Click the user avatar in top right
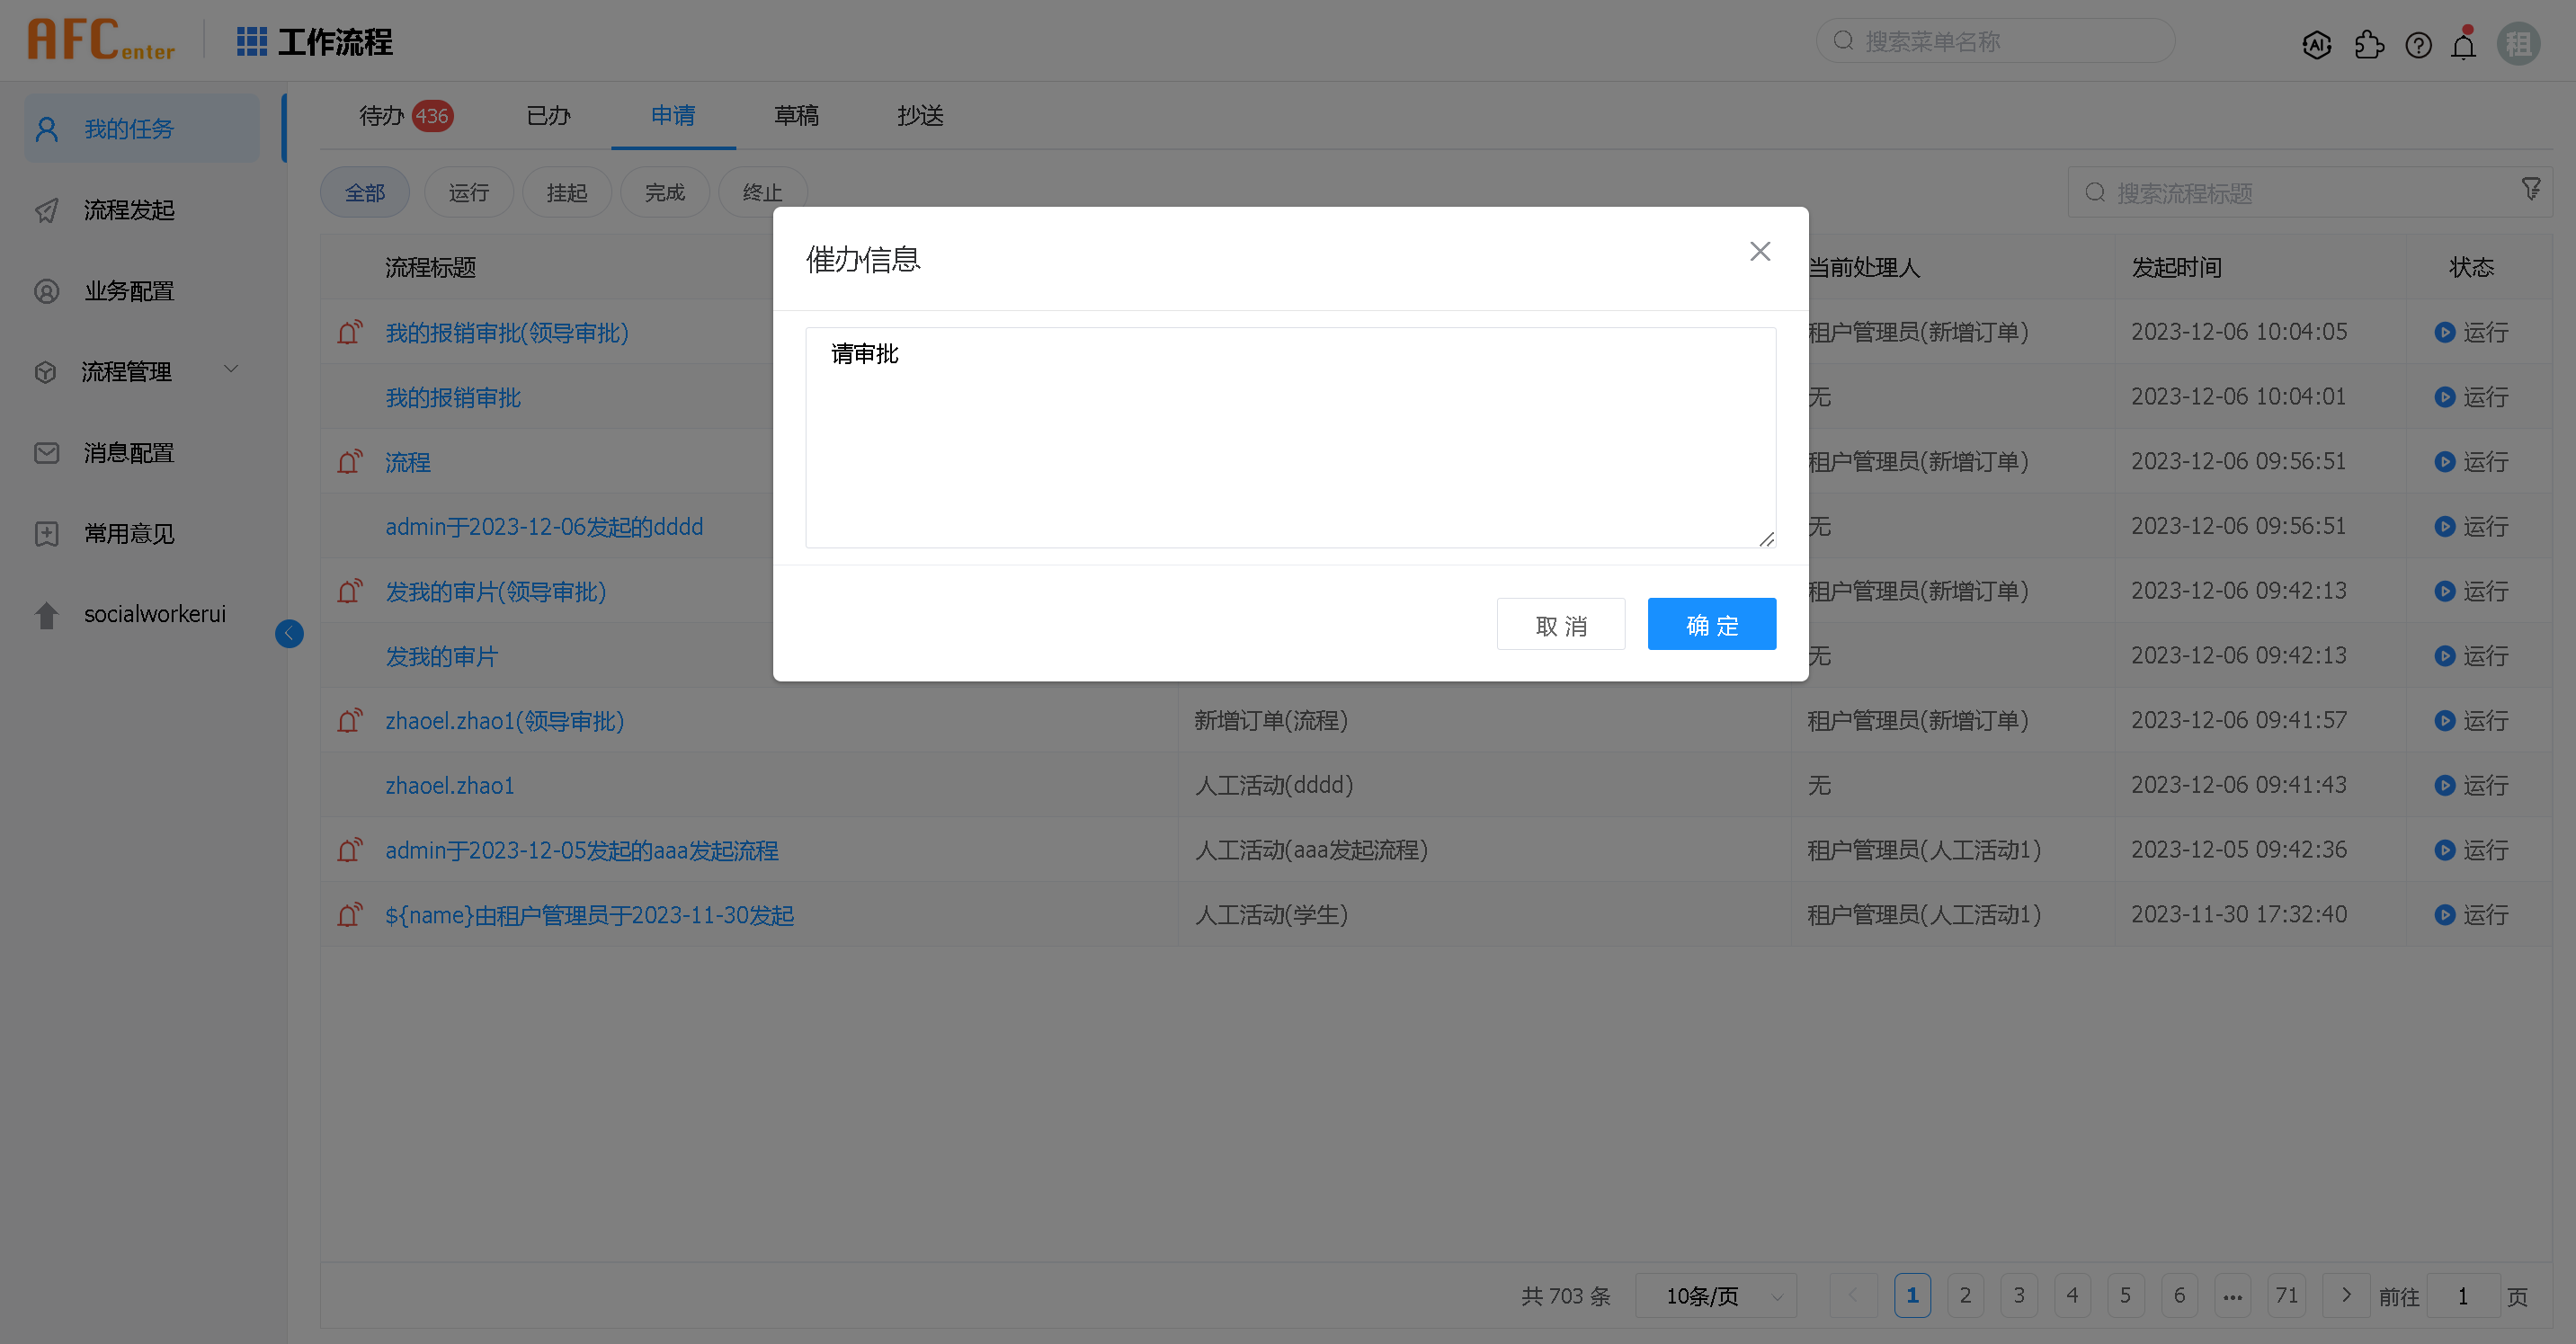Viewport: 2576px width, 1344px height. coord(2518,44)
